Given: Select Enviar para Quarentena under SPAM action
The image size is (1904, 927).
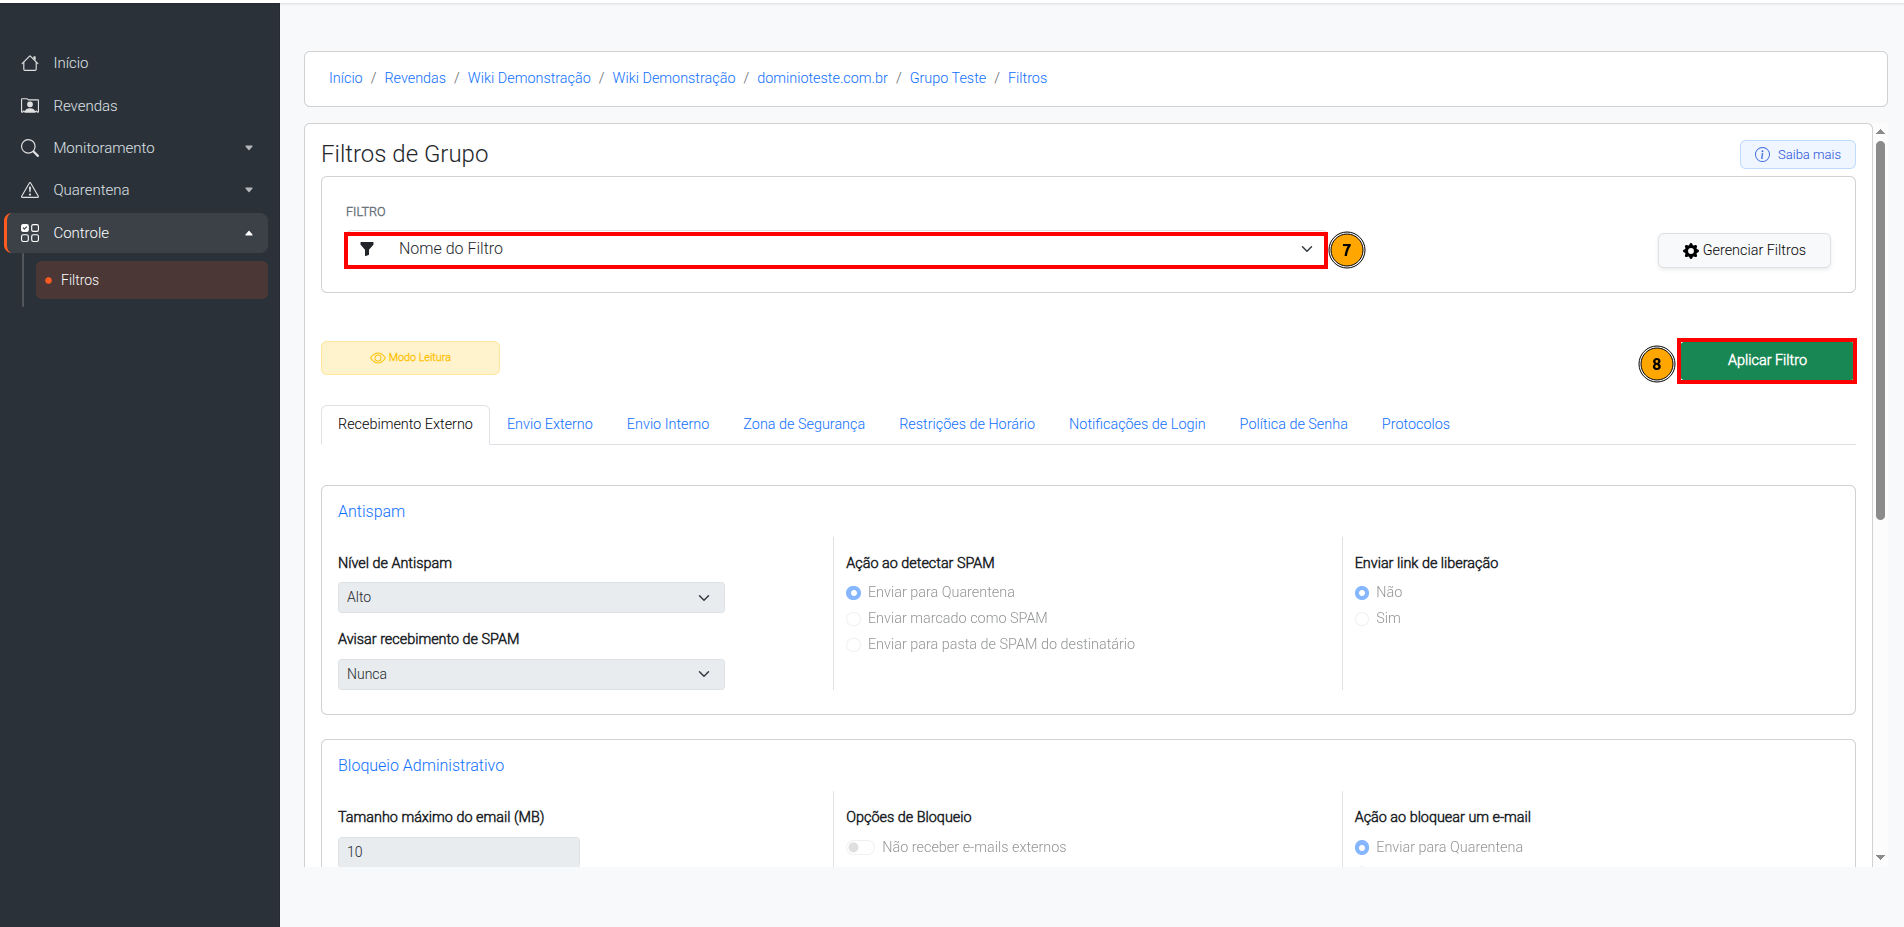Looking at the screenshot, I should [x=853, y=593].
